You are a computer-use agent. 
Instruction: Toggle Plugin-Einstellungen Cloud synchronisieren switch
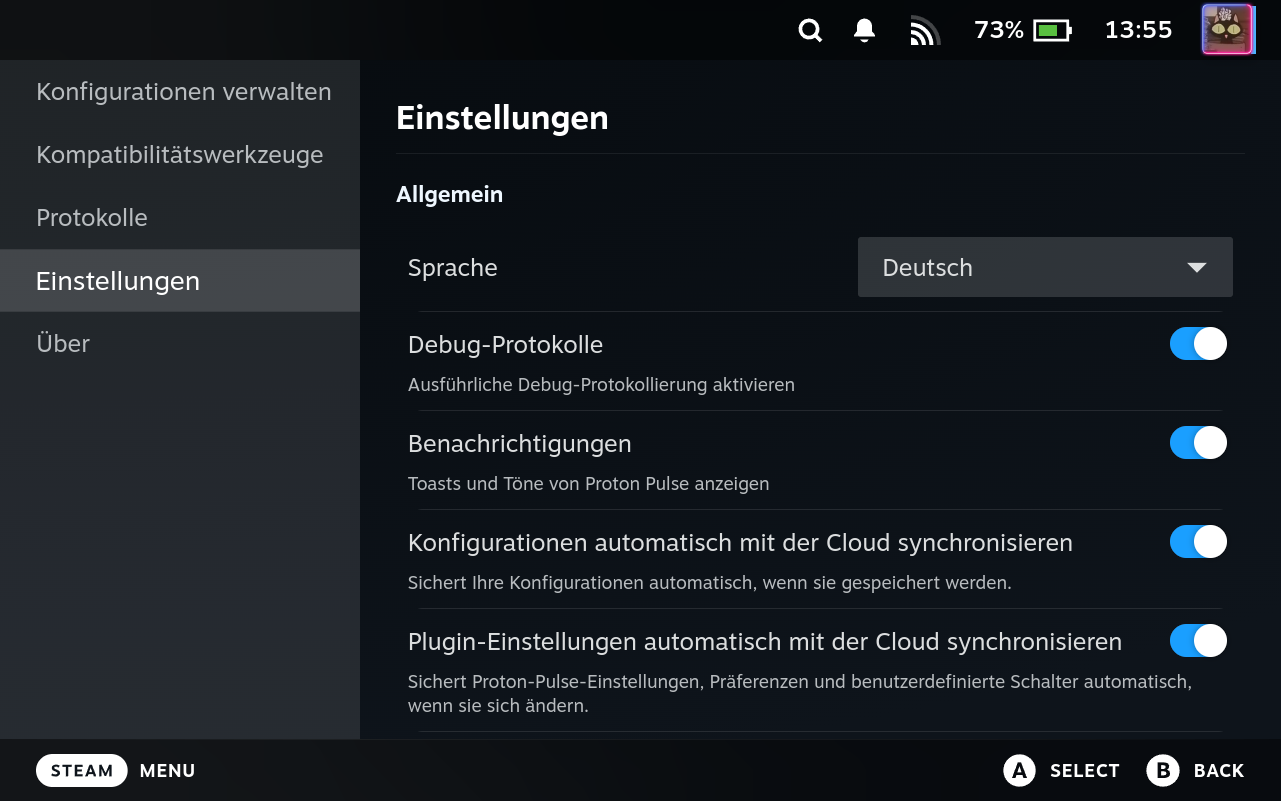[1198, 641]
